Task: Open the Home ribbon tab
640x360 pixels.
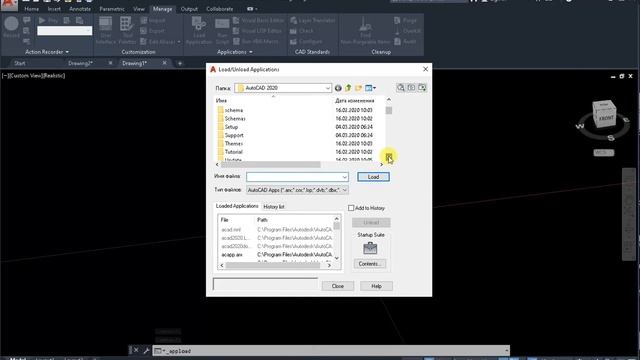Action: (x=31, y=9)
